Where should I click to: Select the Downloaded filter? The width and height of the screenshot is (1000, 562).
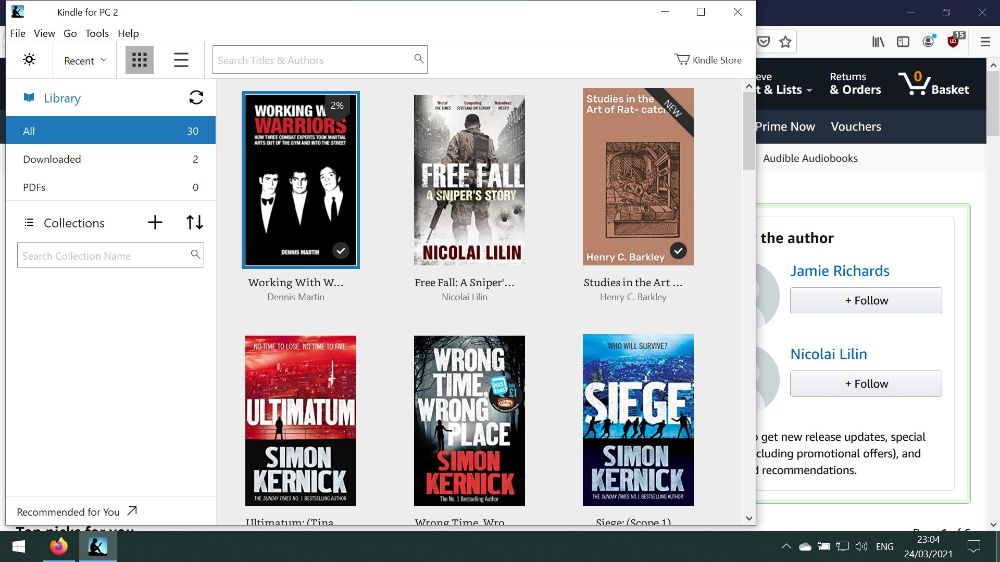(x=111, y=159)
